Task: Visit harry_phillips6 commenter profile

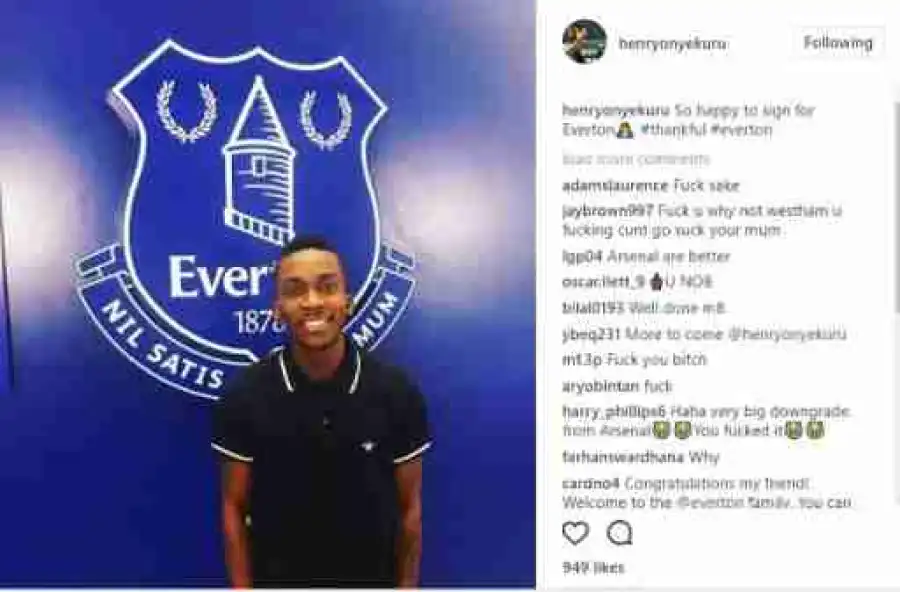Action: tap(614, 412)
